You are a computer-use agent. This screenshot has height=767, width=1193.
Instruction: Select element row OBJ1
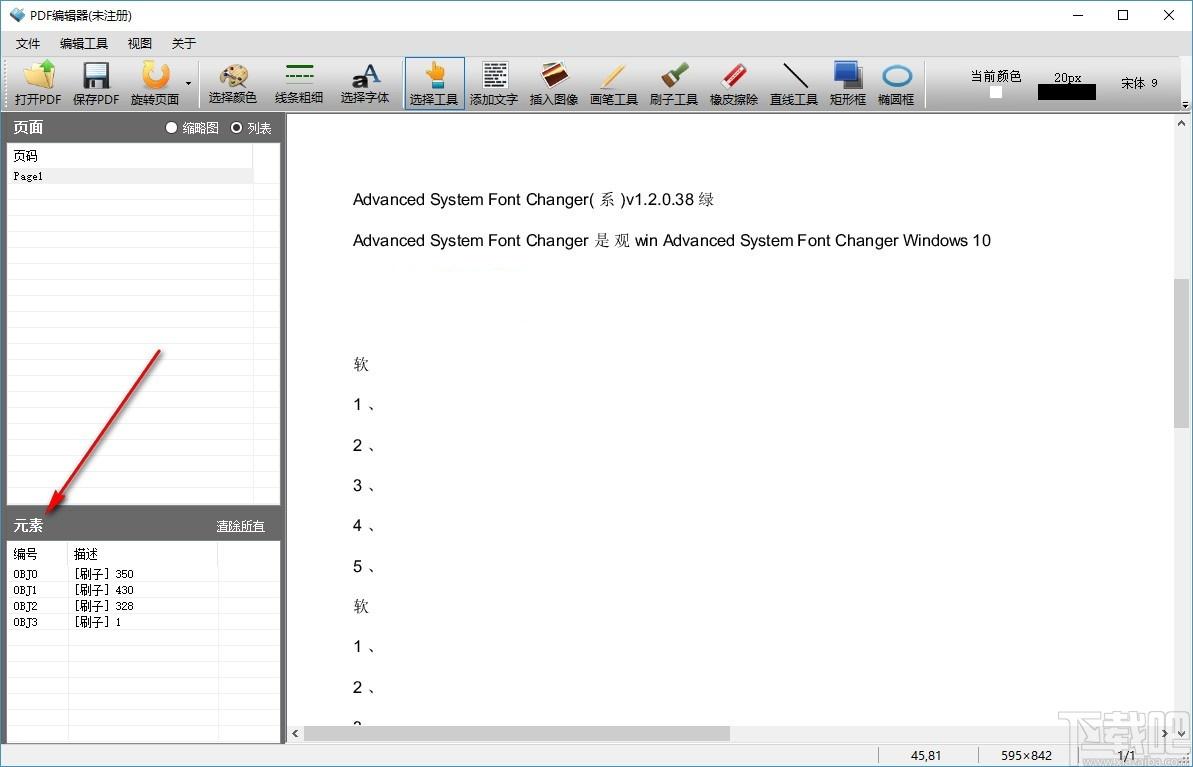click(144, 590)
